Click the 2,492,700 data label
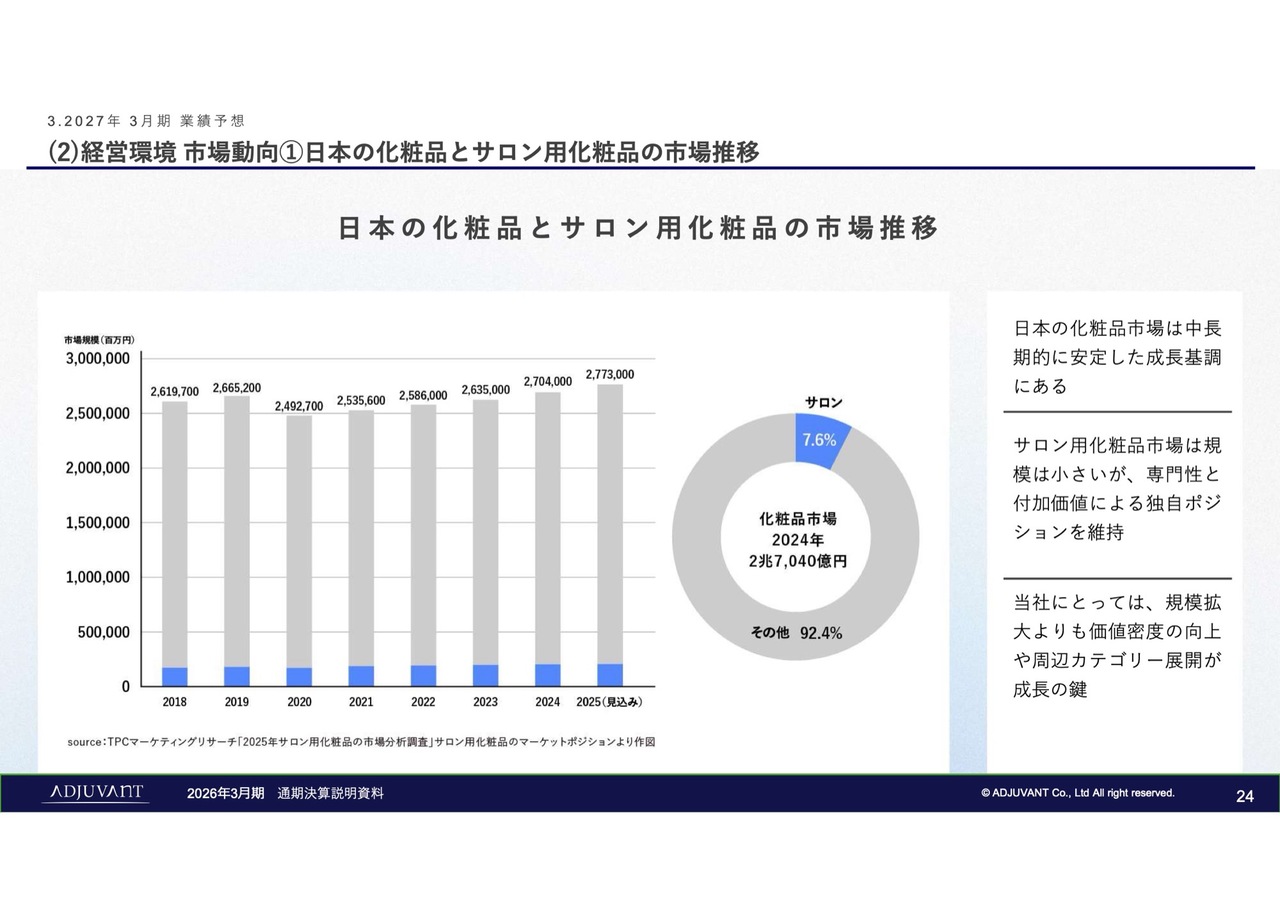The image size is (1280, 905). coord(299,406)
